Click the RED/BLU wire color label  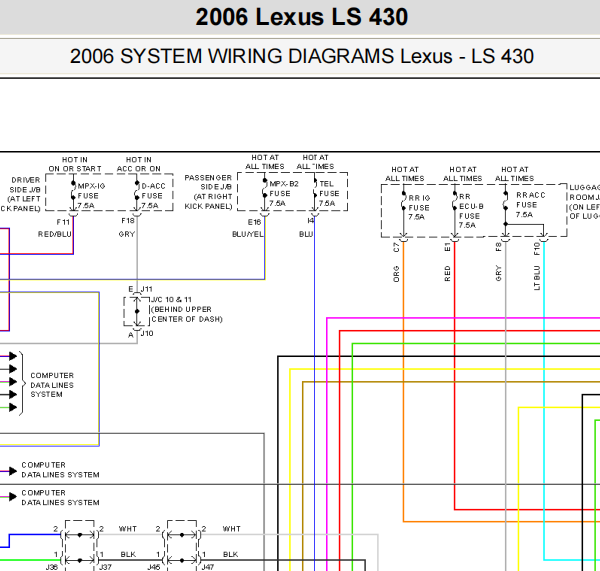(54, 234)
